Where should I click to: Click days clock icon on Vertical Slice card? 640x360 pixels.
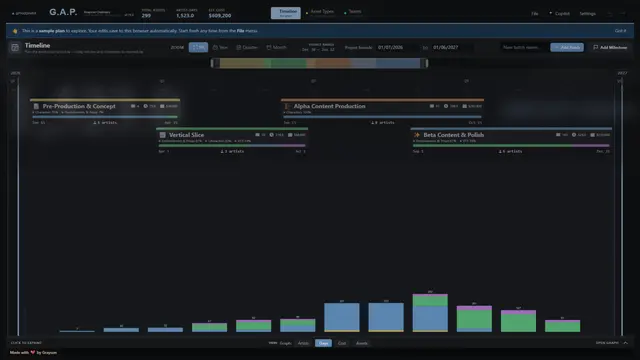tap(271, 135)
